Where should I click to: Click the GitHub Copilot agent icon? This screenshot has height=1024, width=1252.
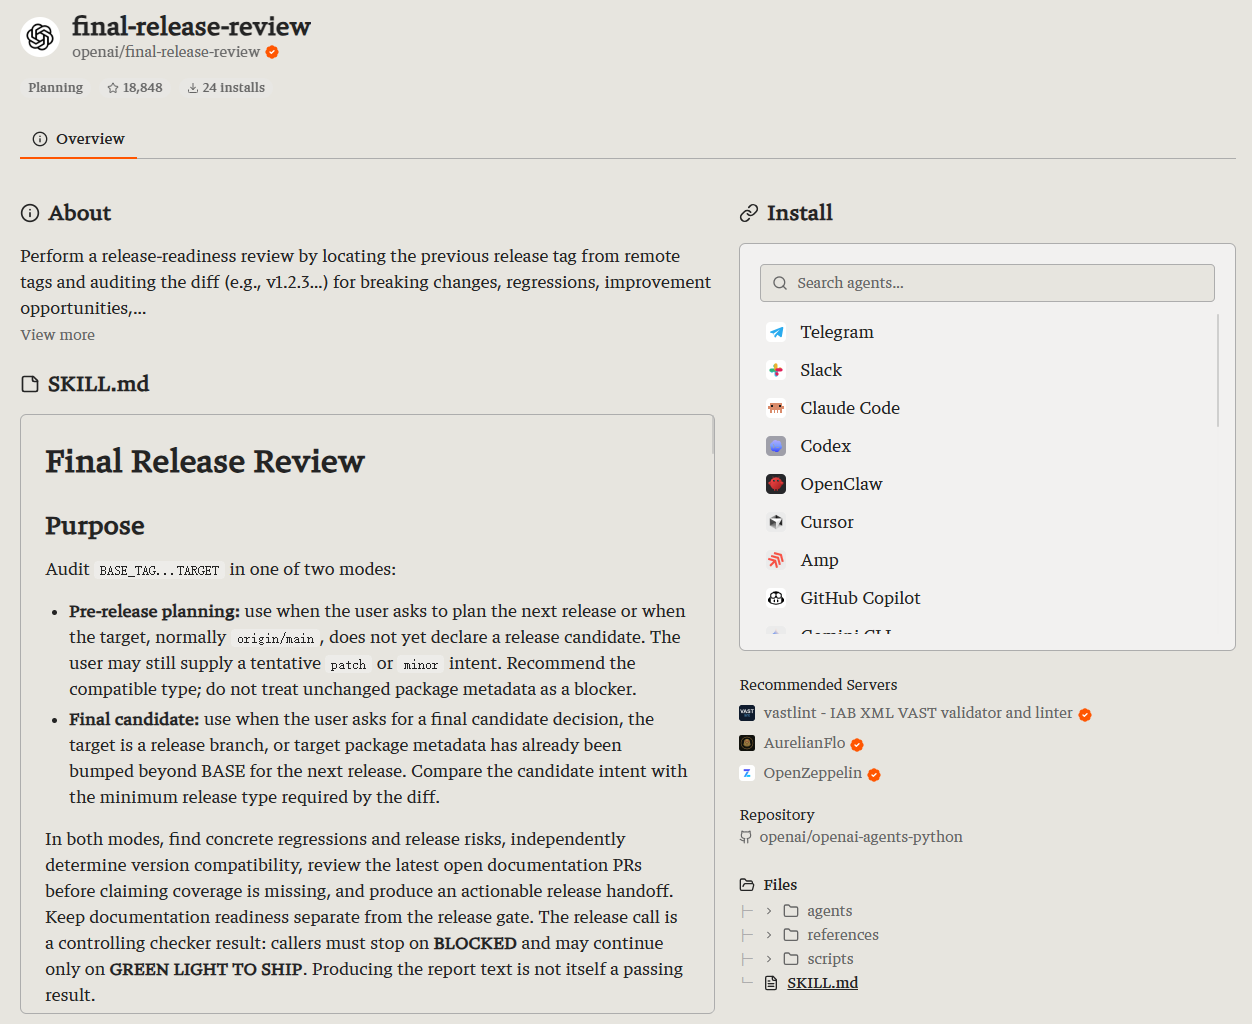coord(776,598)
